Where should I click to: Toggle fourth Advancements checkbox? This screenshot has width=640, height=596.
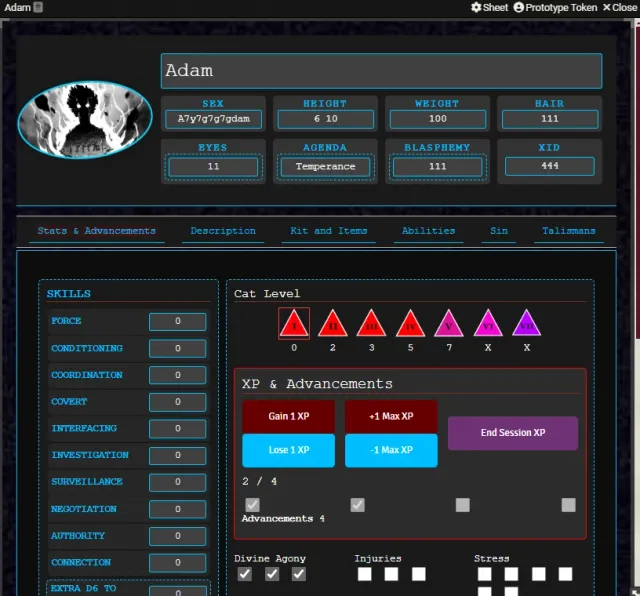click(x=569, y=505)
